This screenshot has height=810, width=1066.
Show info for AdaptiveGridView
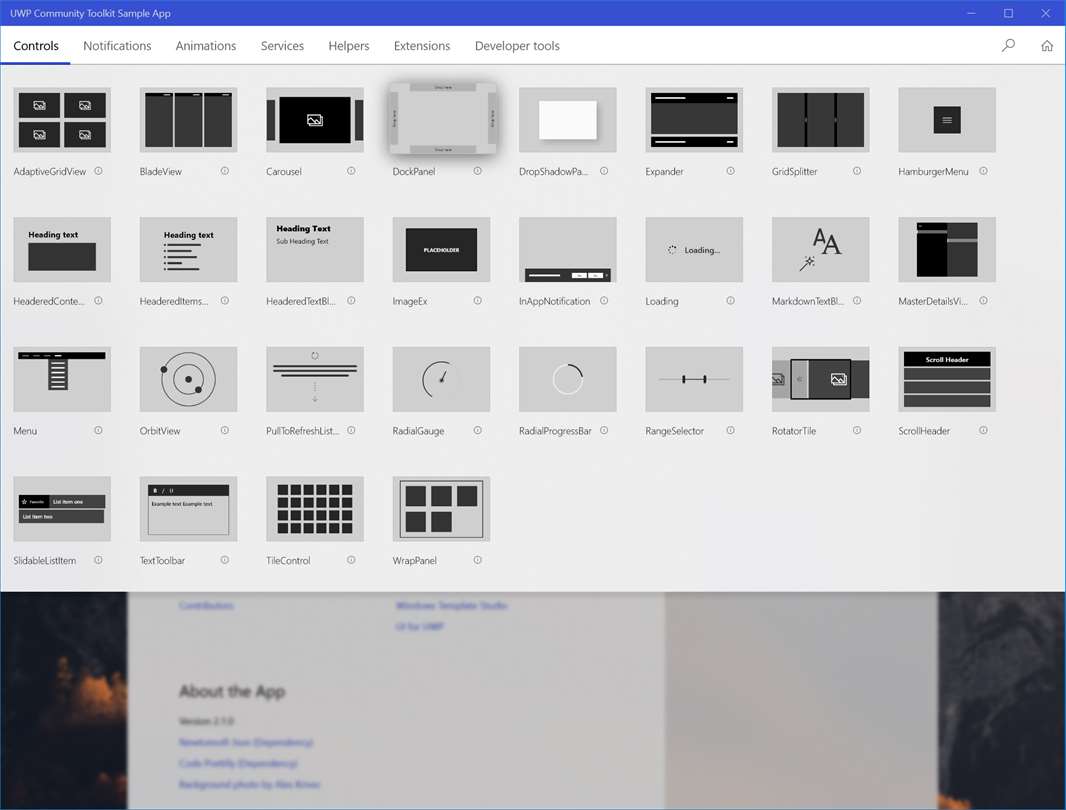(x=99, y=171)
